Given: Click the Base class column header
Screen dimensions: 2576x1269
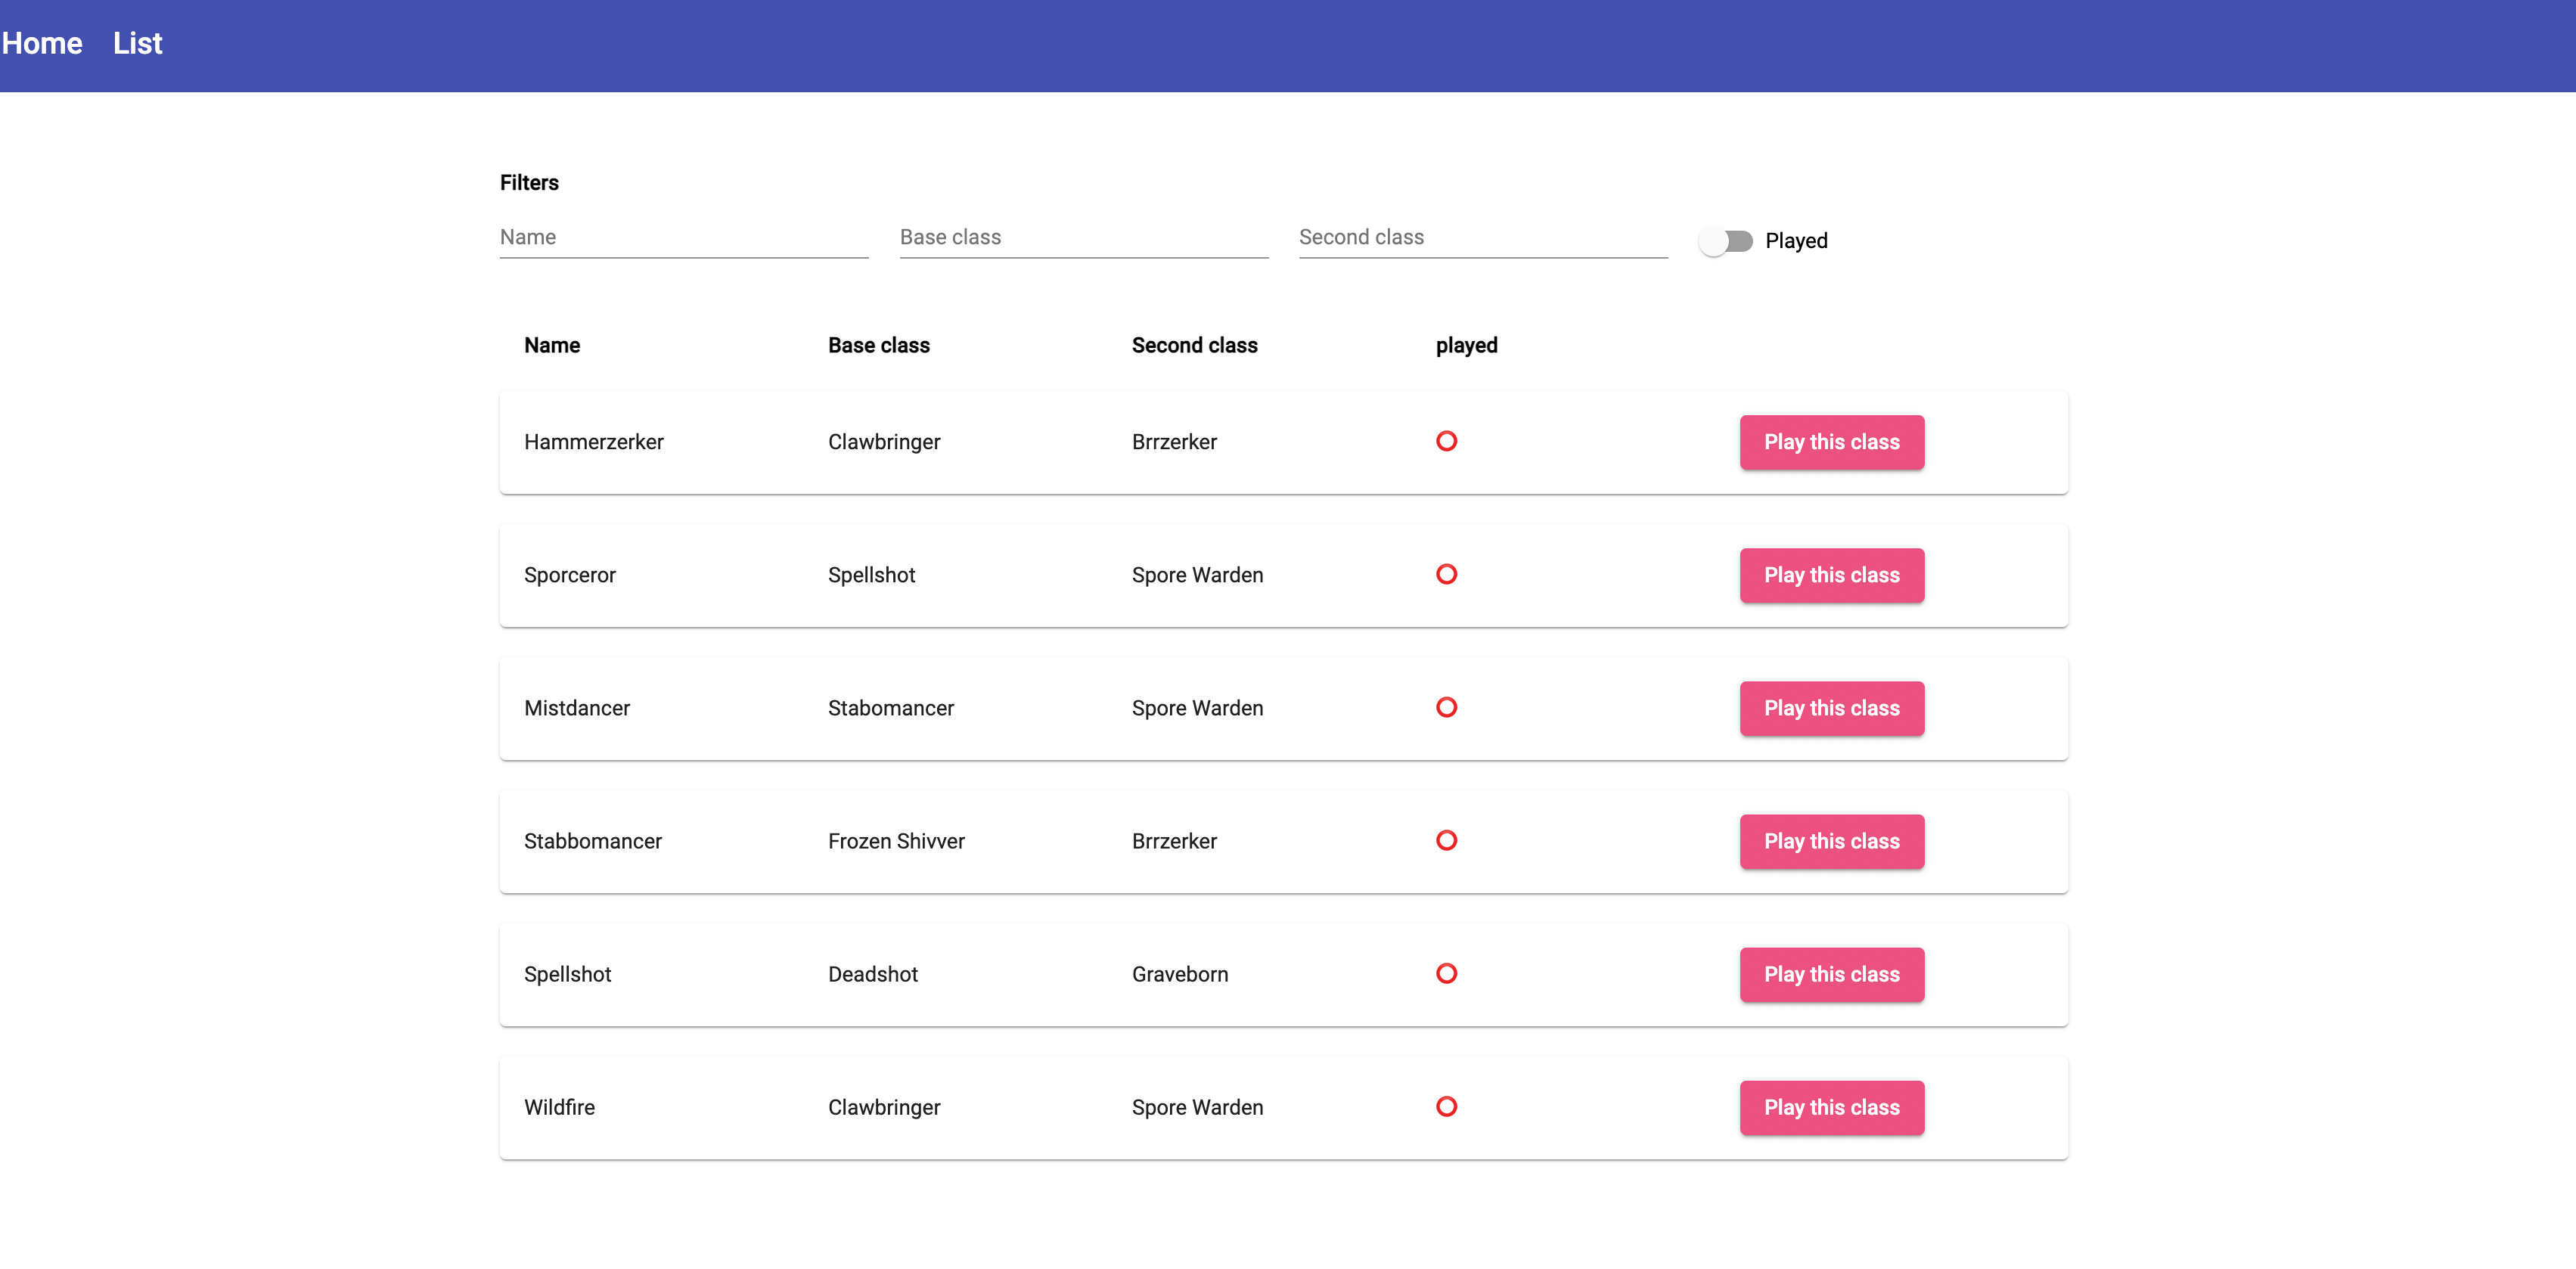Looking at the screenshot, I should tap(878, 345).
